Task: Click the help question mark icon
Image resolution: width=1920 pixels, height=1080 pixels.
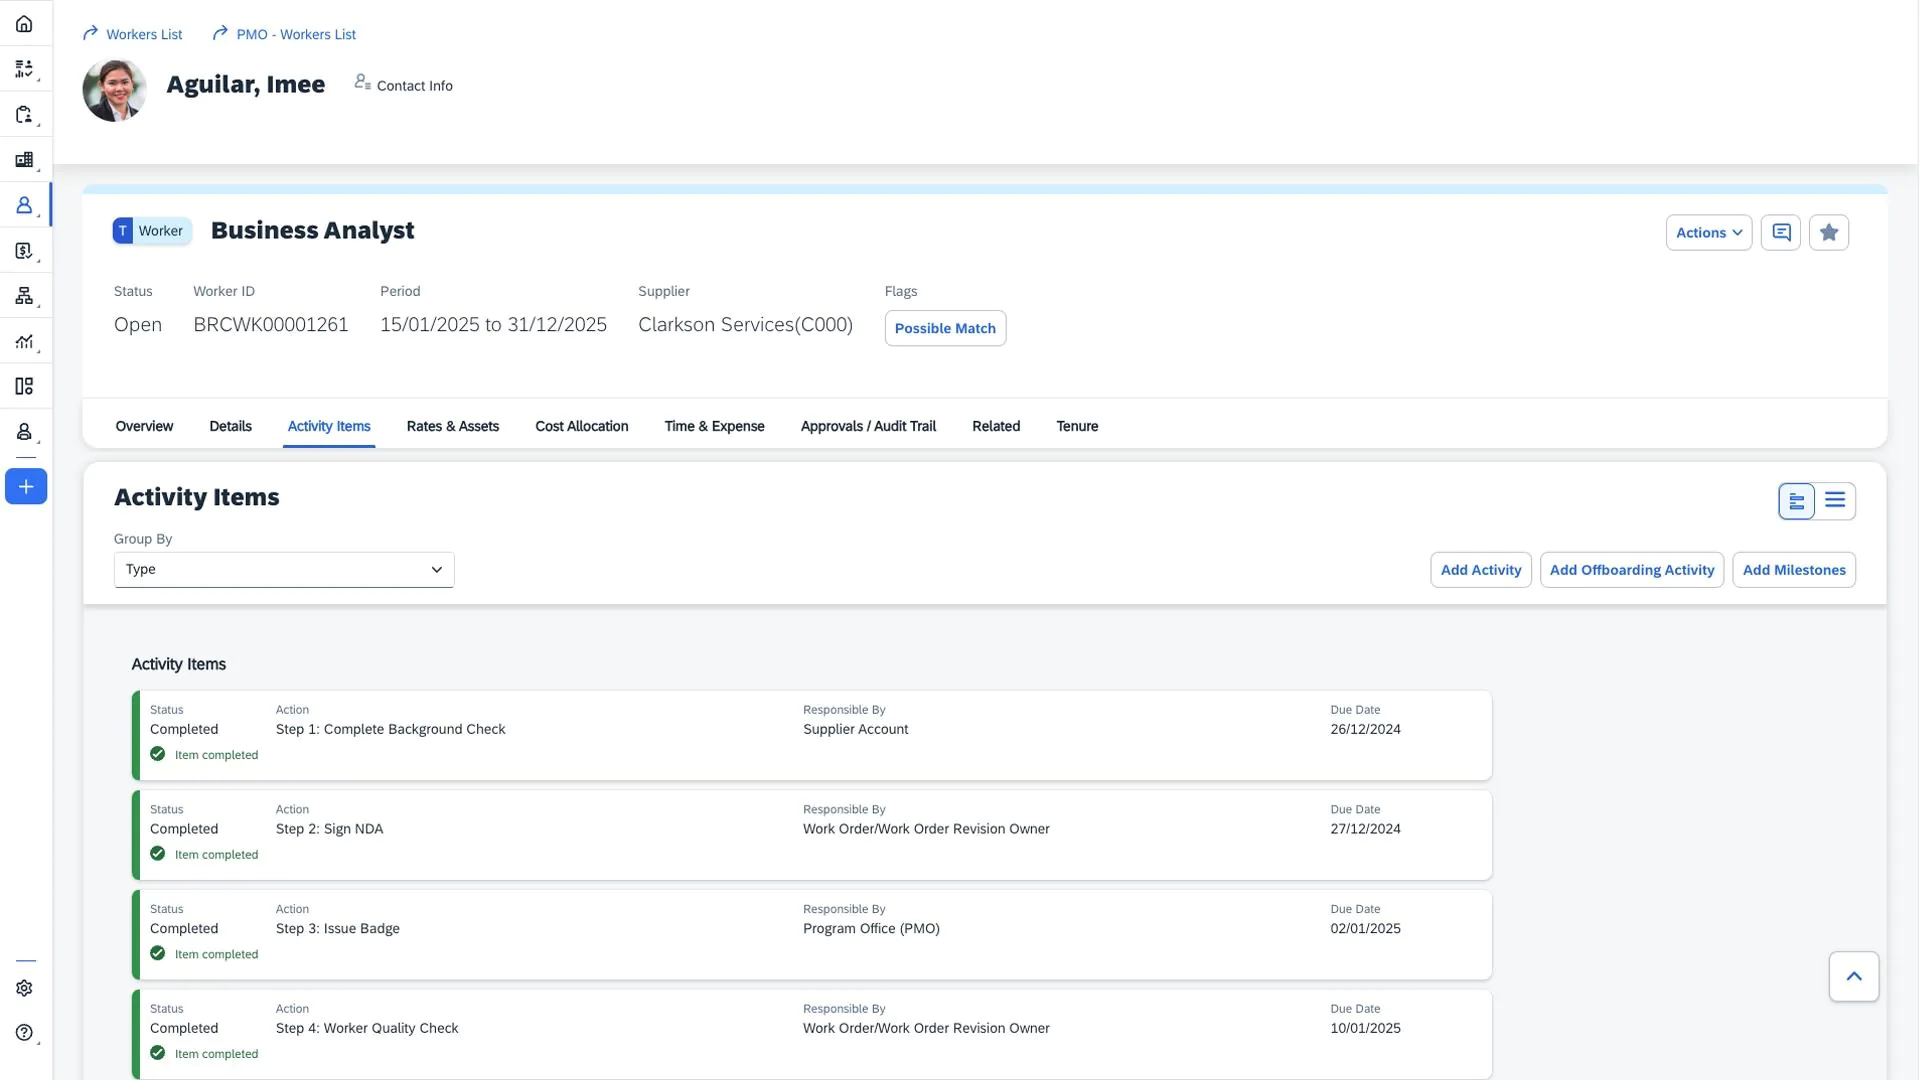Action: point(24,1033)
